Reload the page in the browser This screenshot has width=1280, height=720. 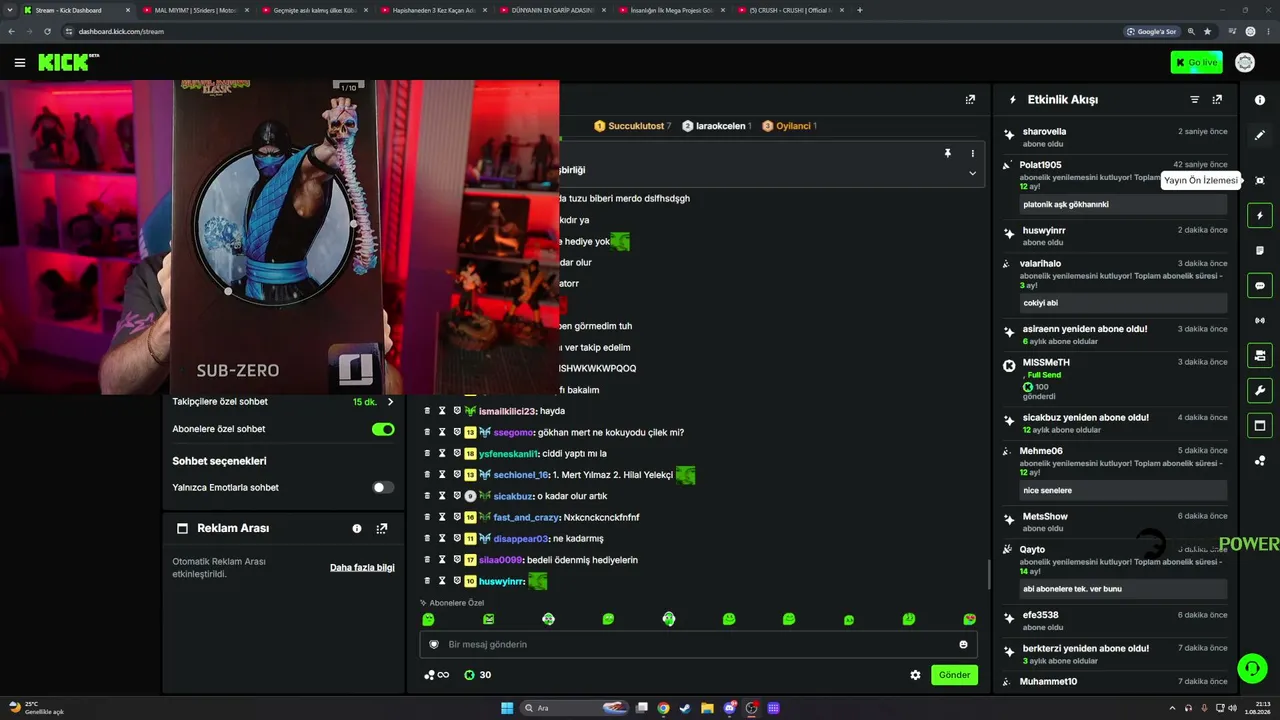tap(47, 31)
